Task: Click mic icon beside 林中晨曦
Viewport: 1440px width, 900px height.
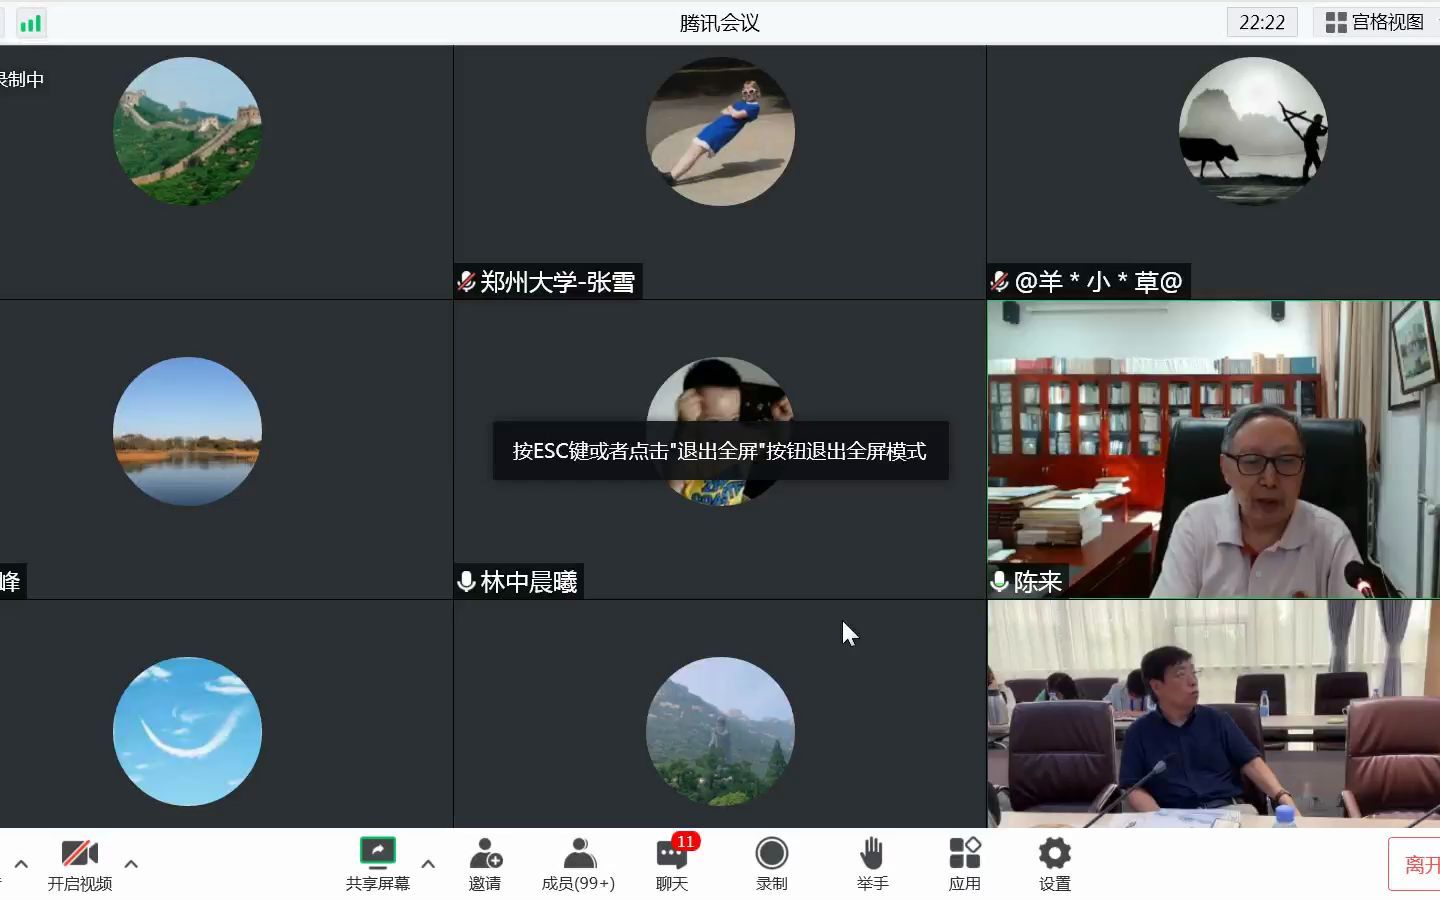Action: (466, 581)
